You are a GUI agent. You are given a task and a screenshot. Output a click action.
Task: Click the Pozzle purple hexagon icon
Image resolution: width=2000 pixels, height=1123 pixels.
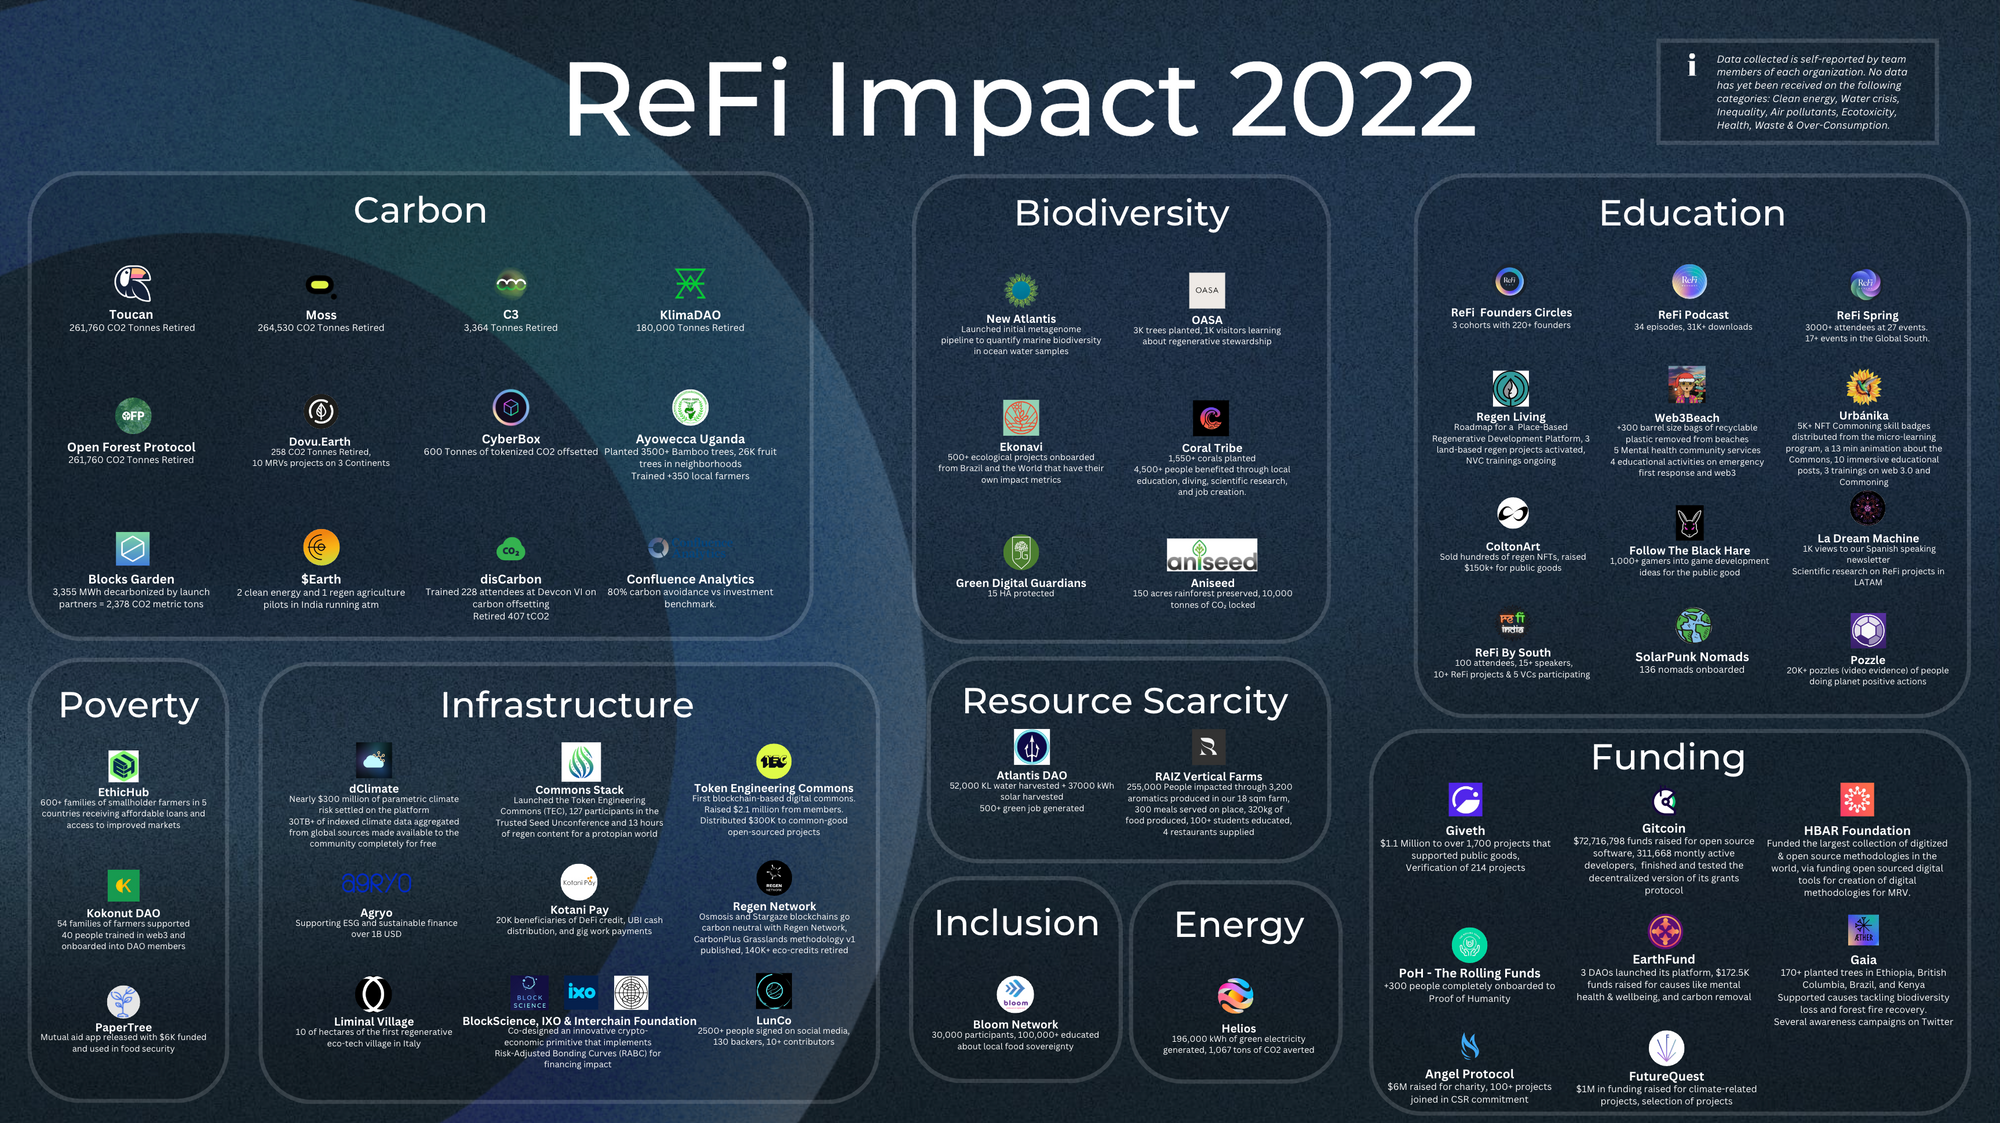pos(1867,631)
